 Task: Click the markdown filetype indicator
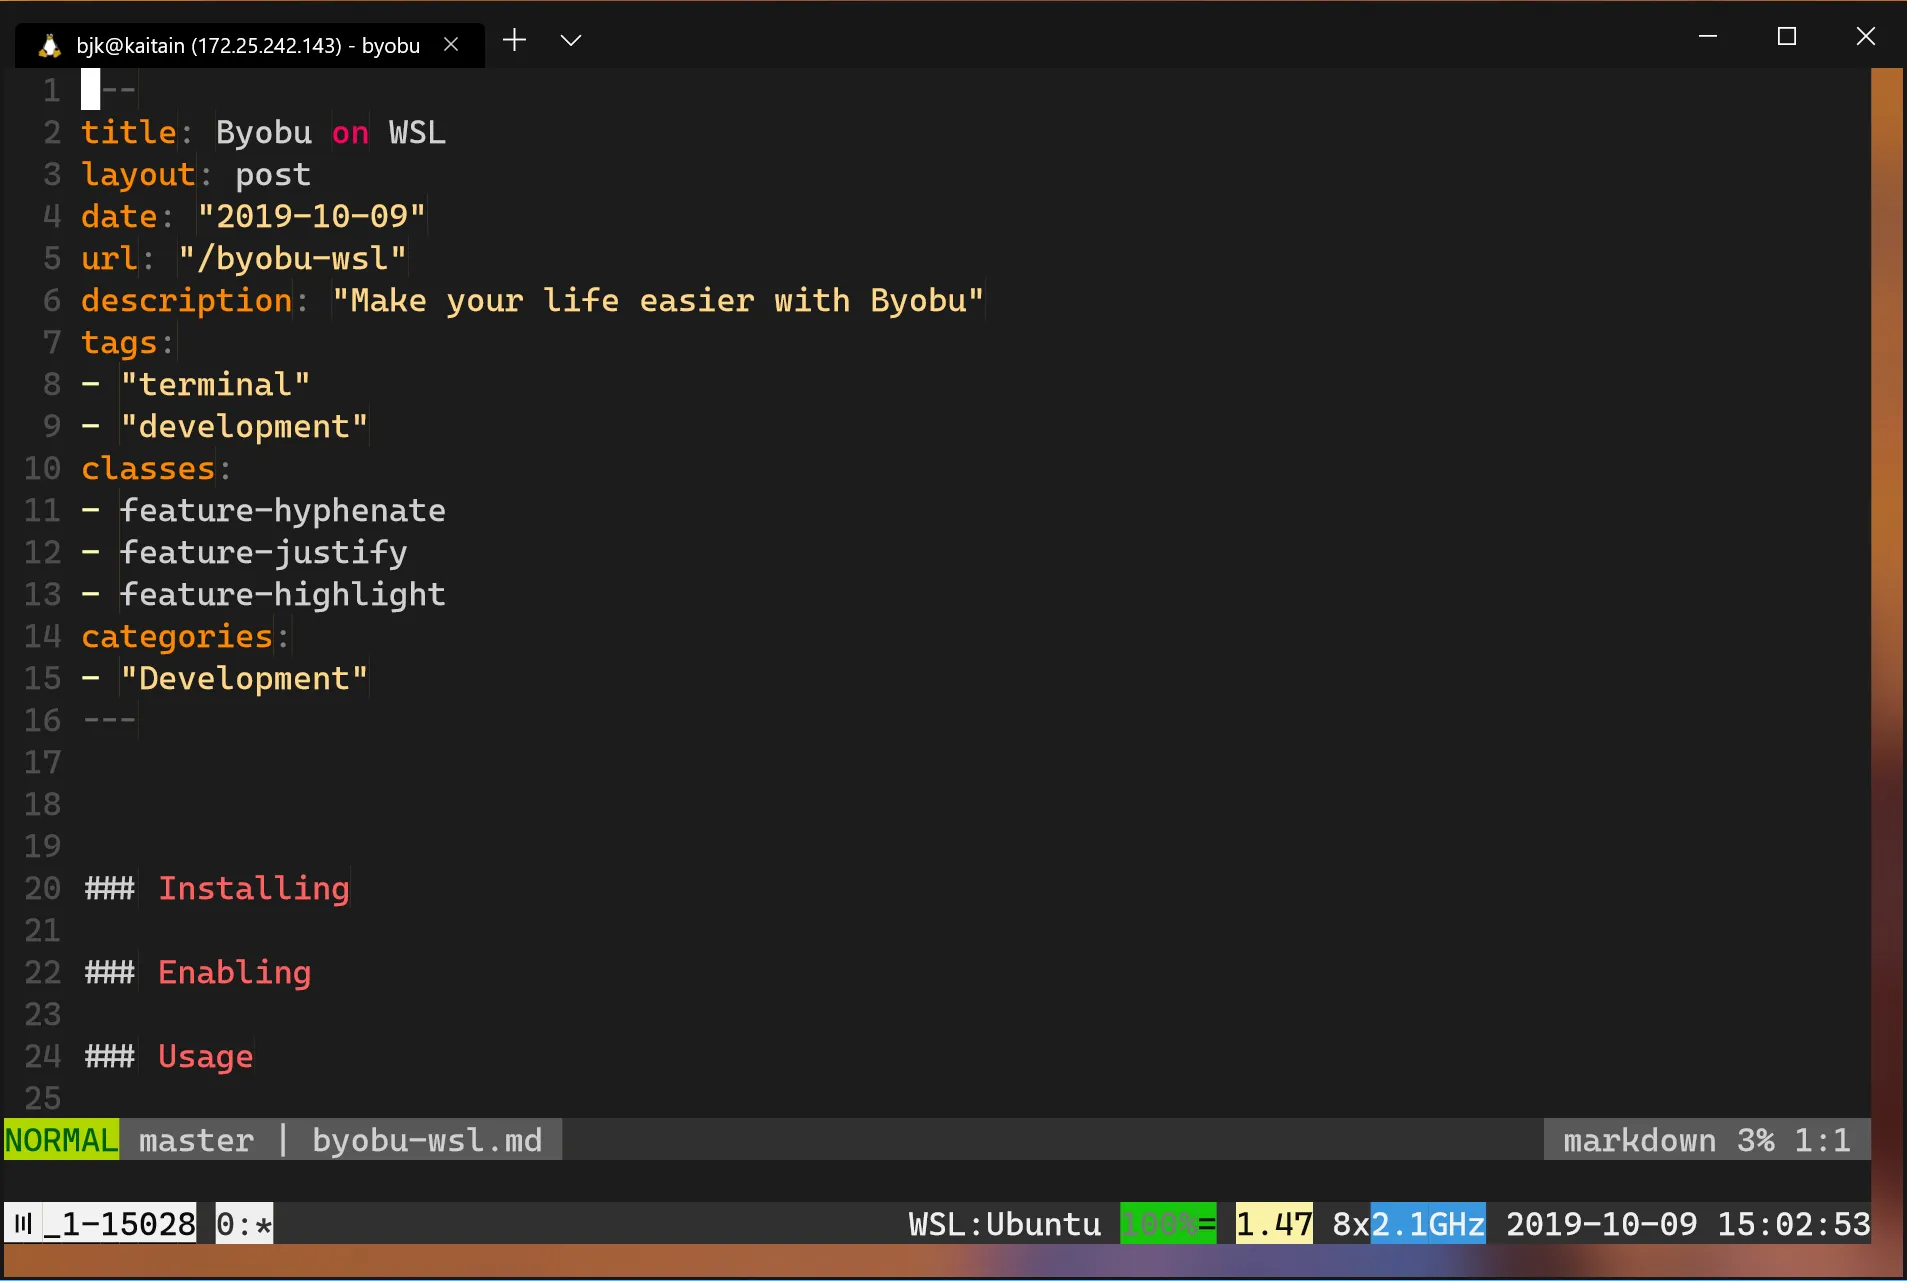point(1640,1140)
